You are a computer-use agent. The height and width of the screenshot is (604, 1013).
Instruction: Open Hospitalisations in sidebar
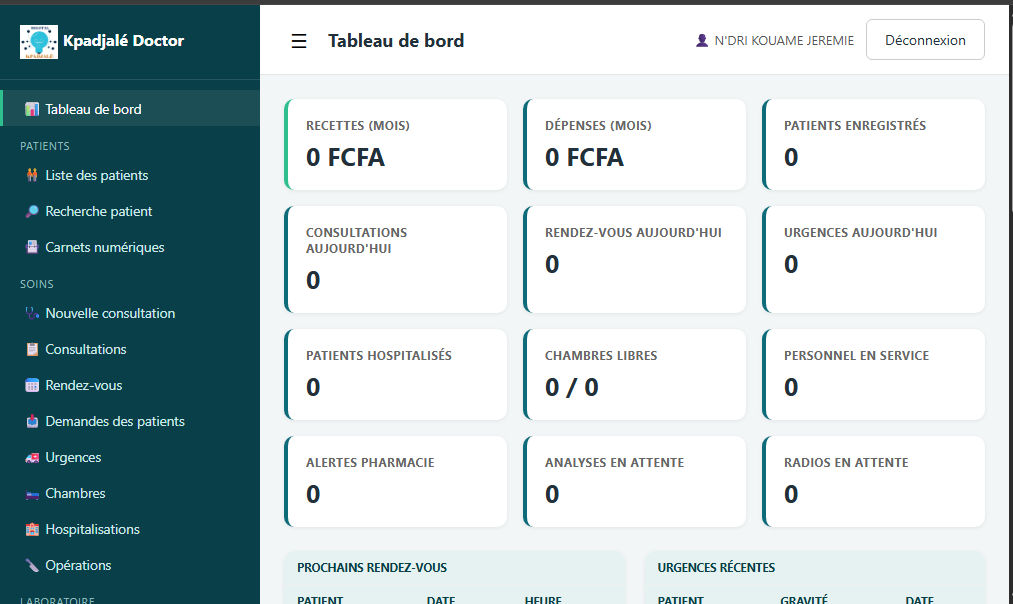[x=130, y=530]
